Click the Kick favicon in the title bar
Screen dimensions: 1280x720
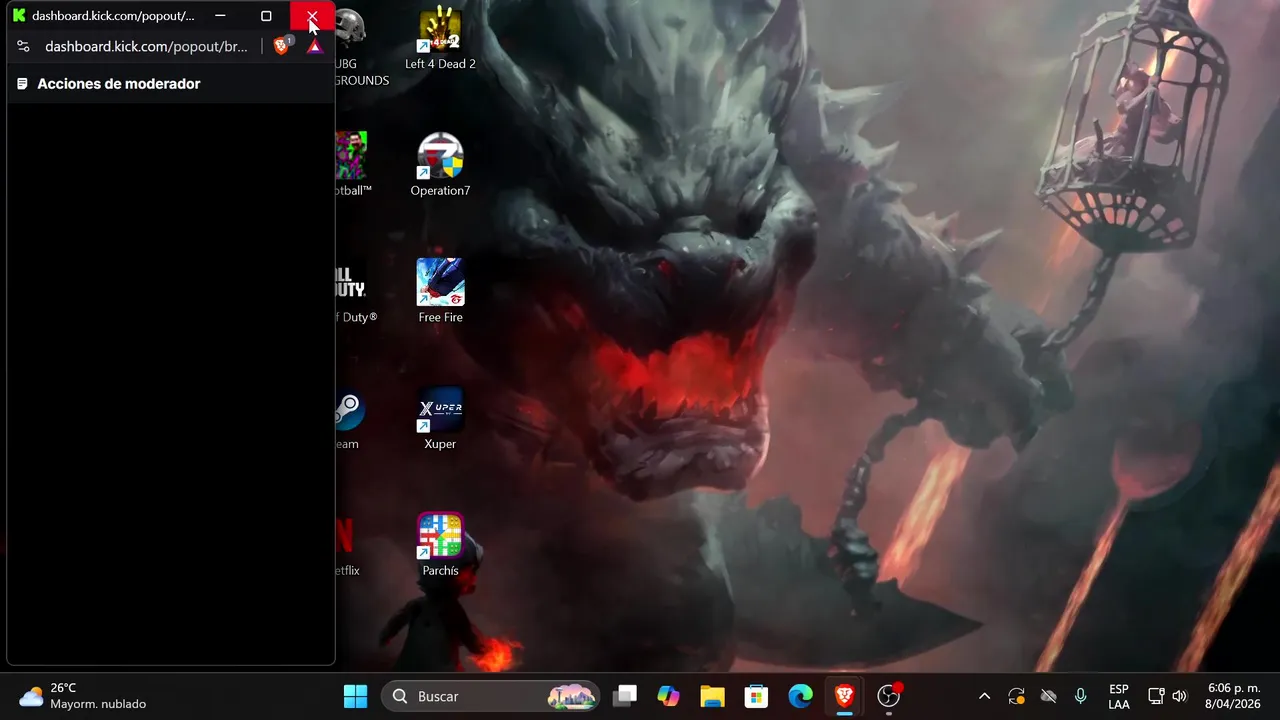click(x=19, y=16)
